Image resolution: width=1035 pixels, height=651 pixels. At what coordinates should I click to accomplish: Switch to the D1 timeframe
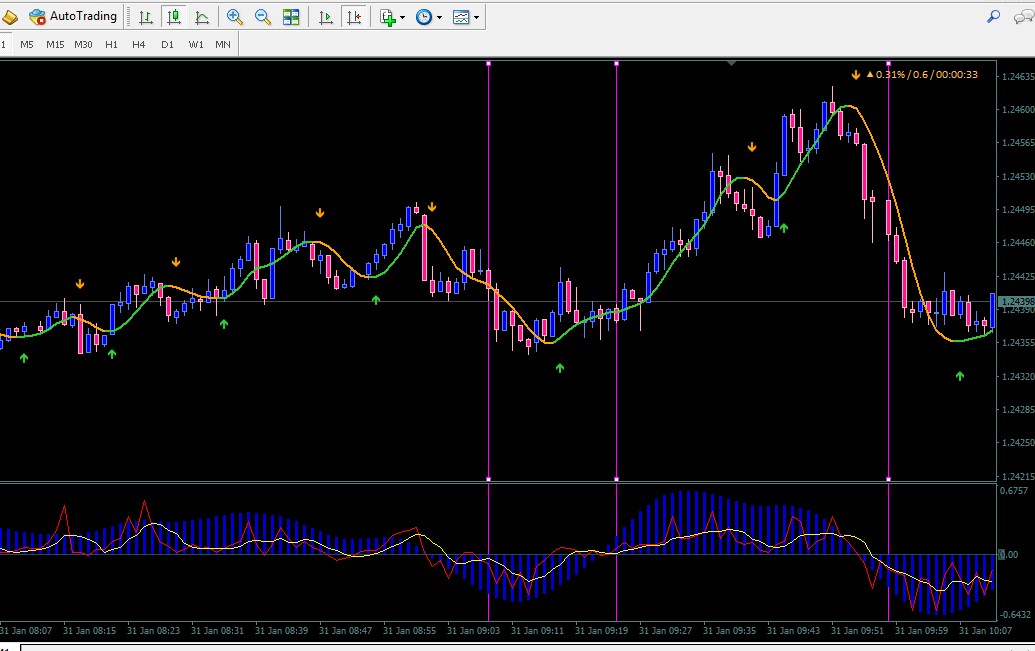pos(168,44)
